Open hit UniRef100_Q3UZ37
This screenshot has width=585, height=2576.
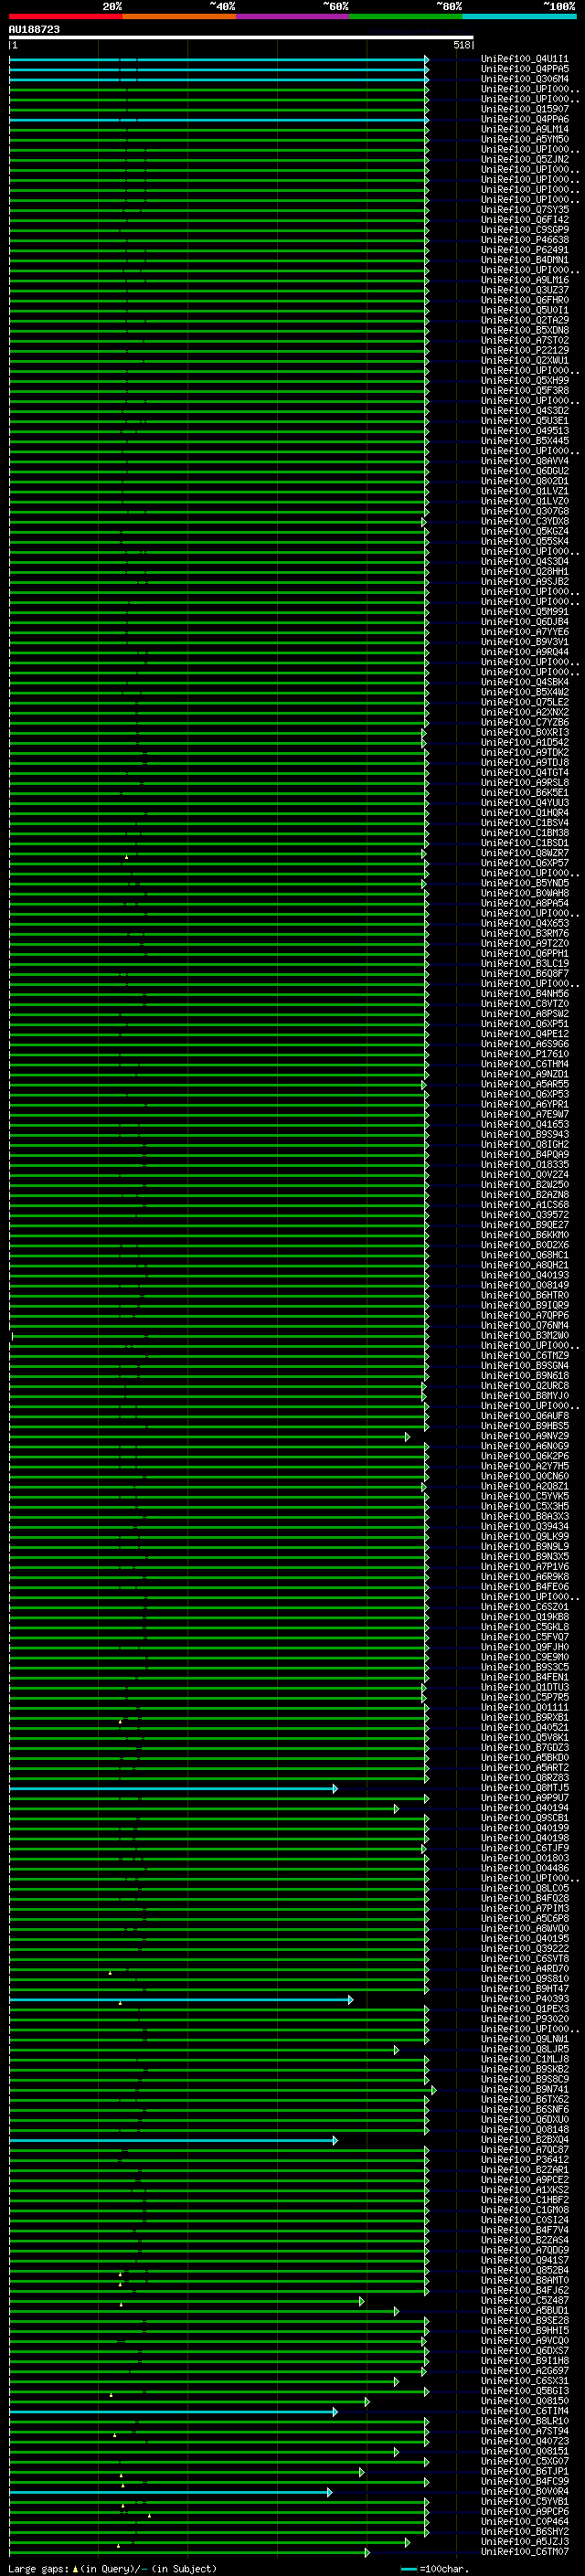(x=524, y=290)
